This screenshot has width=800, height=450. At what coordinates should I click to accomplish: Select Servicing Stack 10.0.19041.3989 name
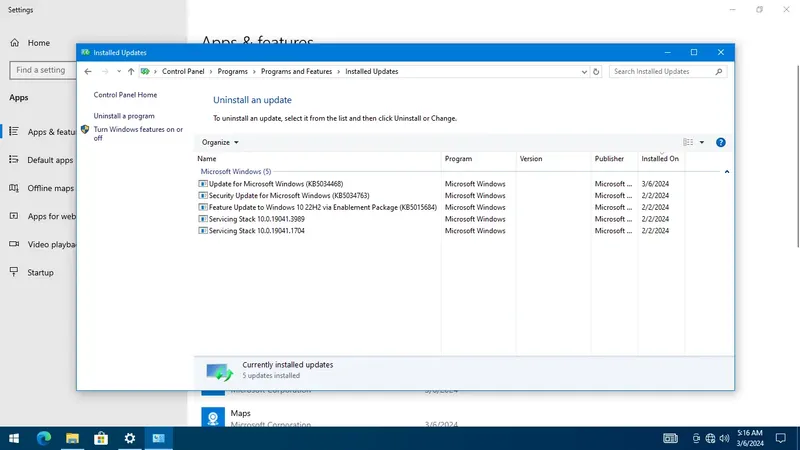[257, 219]
